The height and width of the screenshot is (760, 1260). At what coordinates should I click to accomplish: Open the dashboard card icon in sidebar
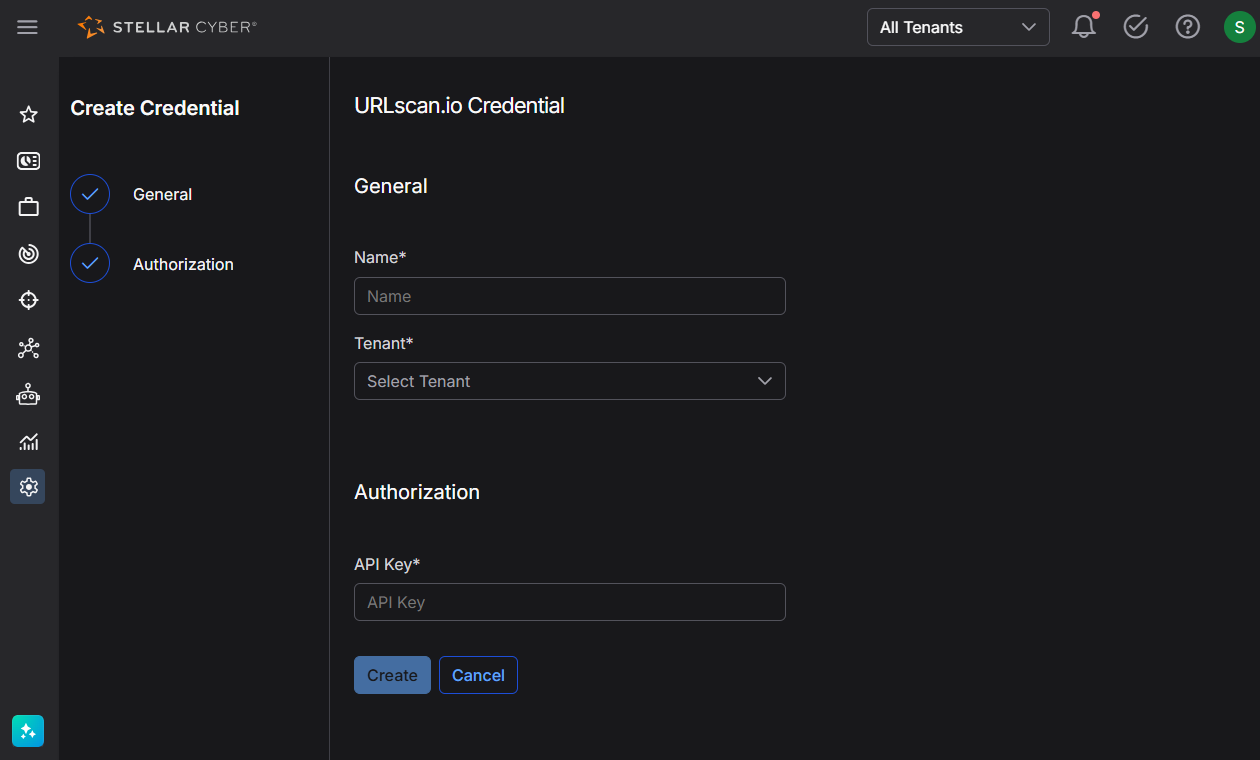[x=28, y=161]
